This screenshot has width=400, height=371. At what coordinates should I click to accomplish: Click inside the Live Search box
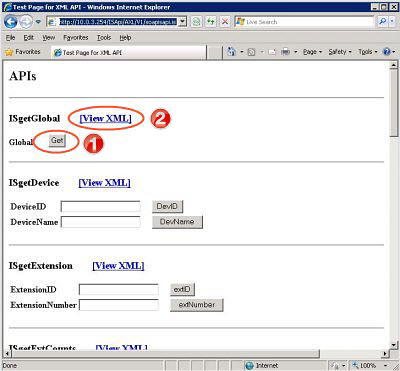(x=304, y=22)
